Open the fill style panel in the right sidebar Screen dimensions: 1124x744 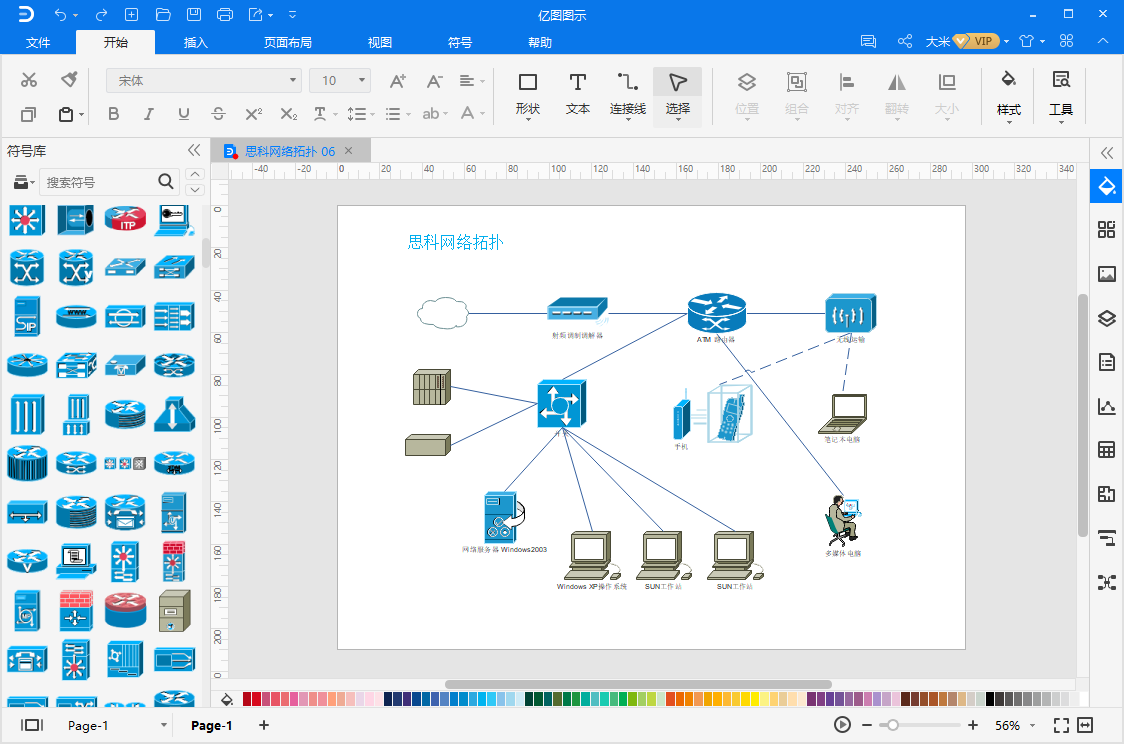tap(1107, 186)
